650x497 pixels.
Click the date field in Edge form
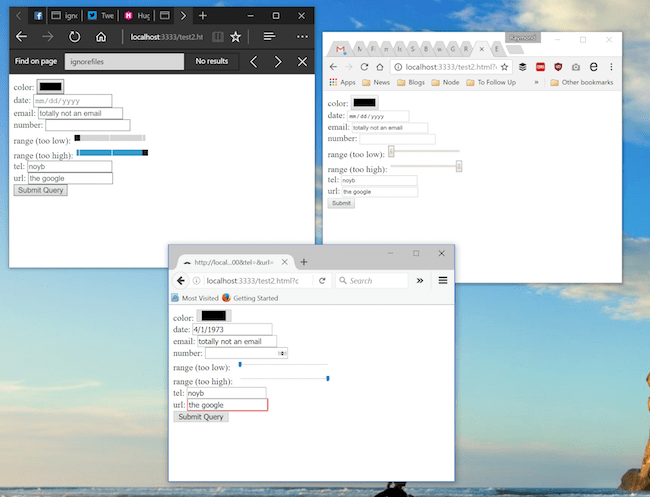coord(73,101)
